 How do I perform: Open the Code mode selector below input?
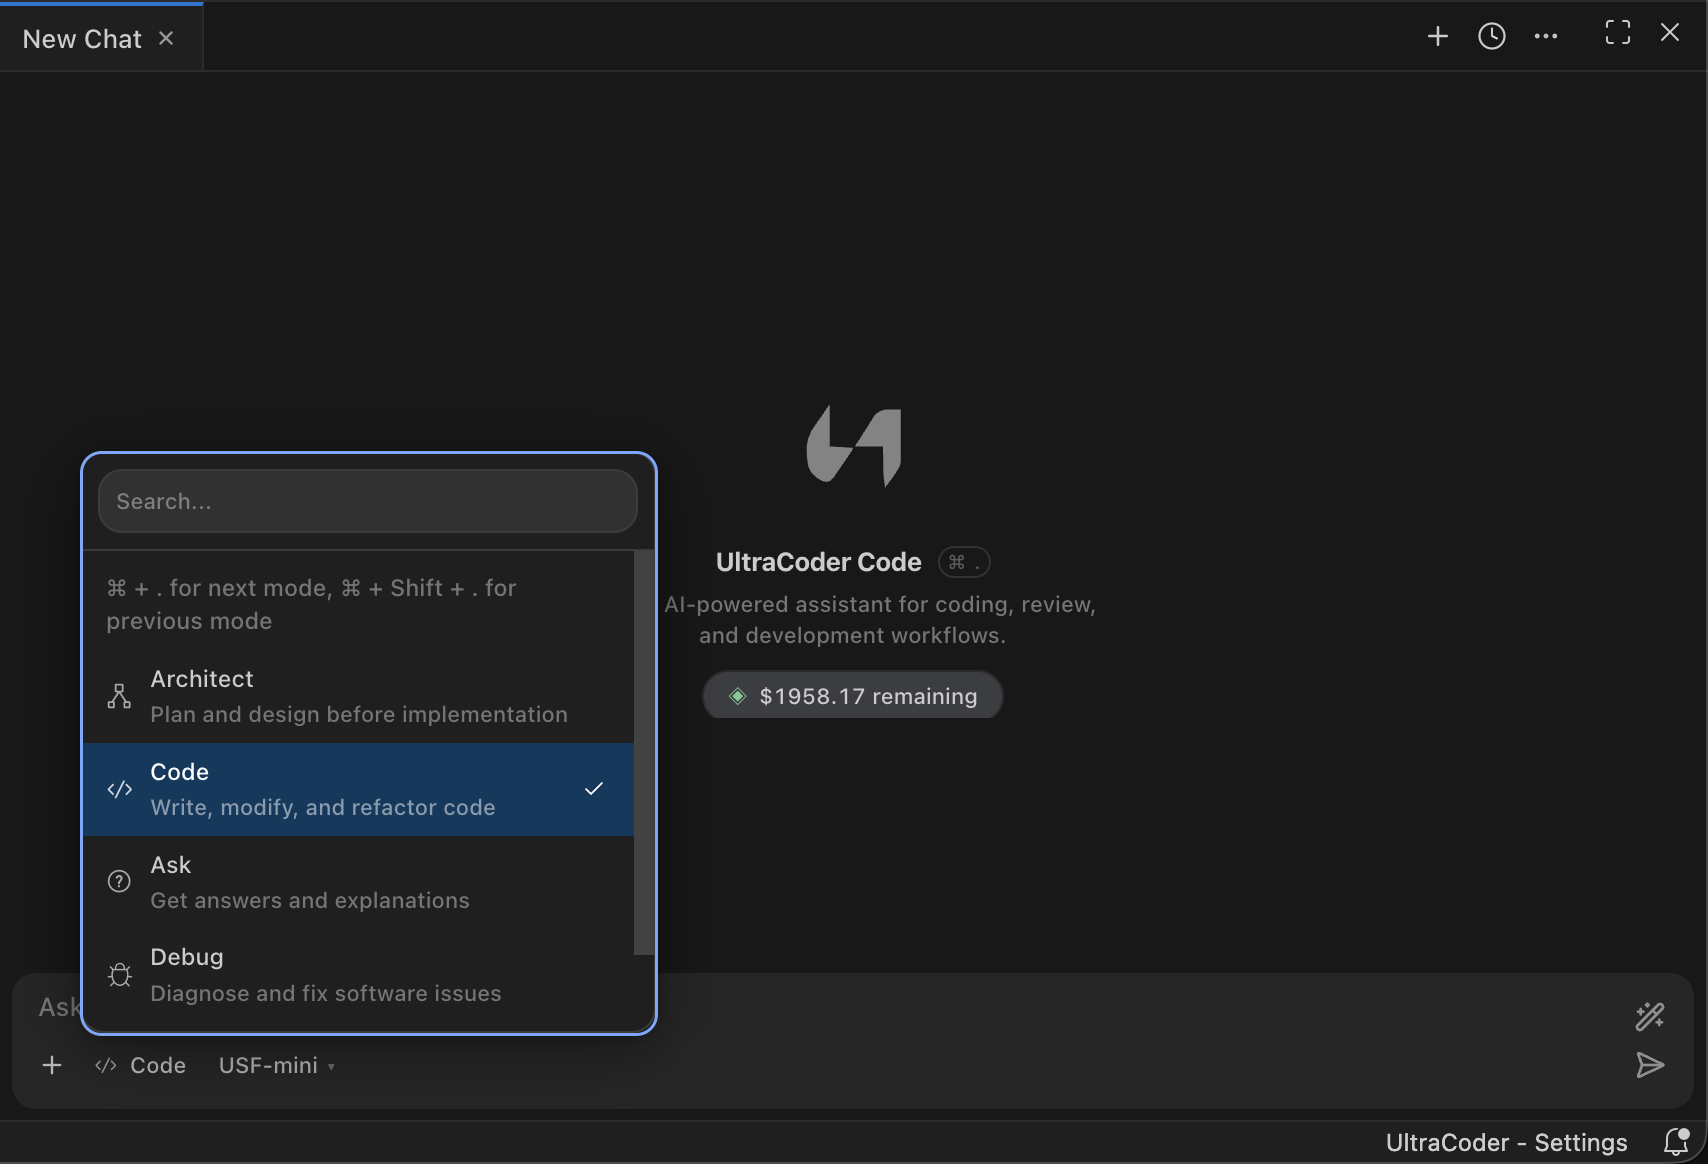click(141, 1066)
